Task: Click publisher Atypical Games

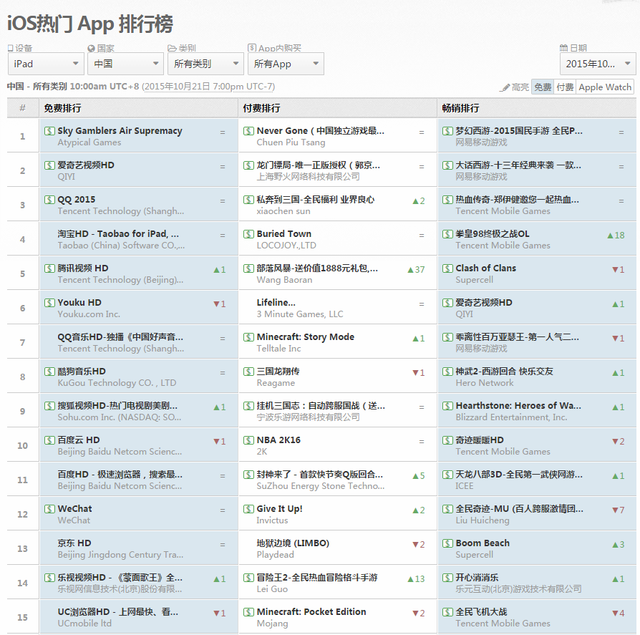Action: click(x=89, y=142)
